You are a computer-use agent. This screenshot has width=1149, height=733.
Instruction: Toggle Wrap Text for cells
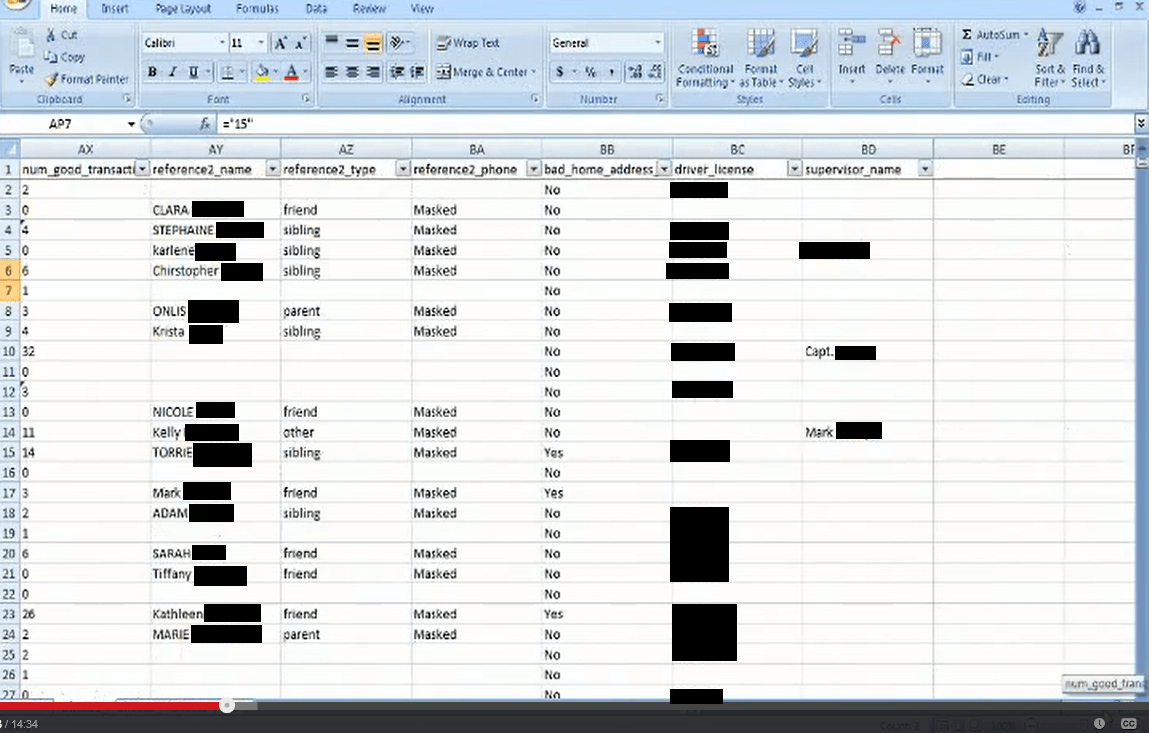click(x=468, y=43)
